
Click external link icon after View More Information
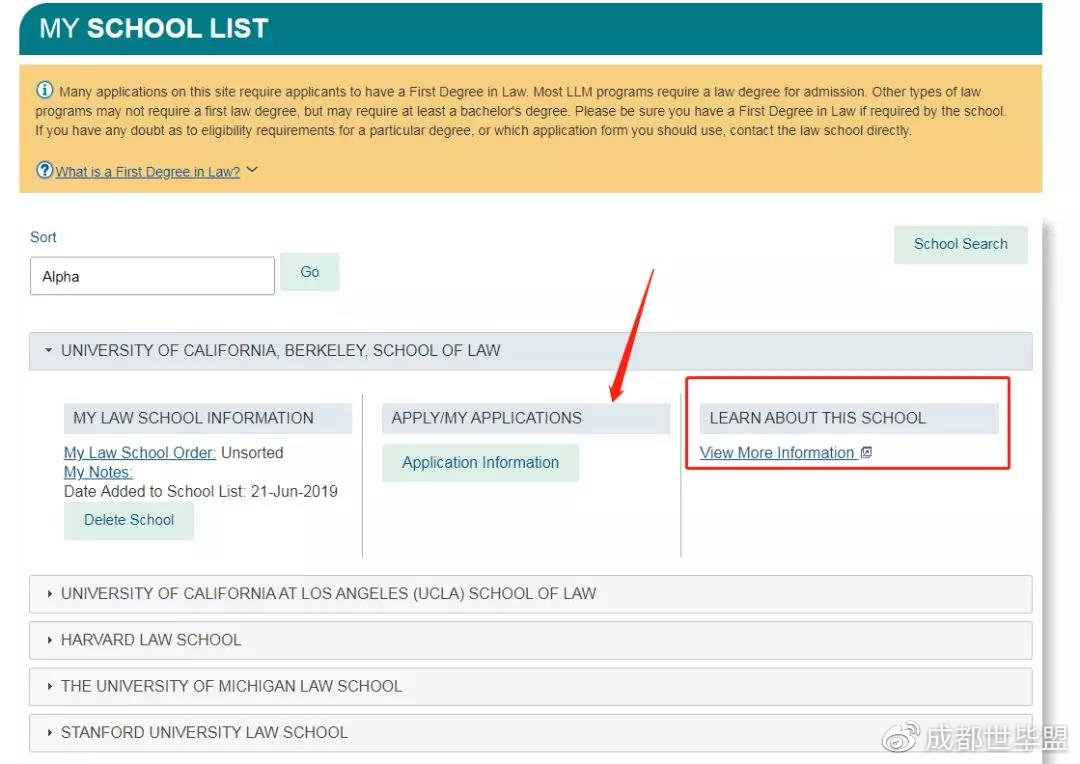(866, 453)
